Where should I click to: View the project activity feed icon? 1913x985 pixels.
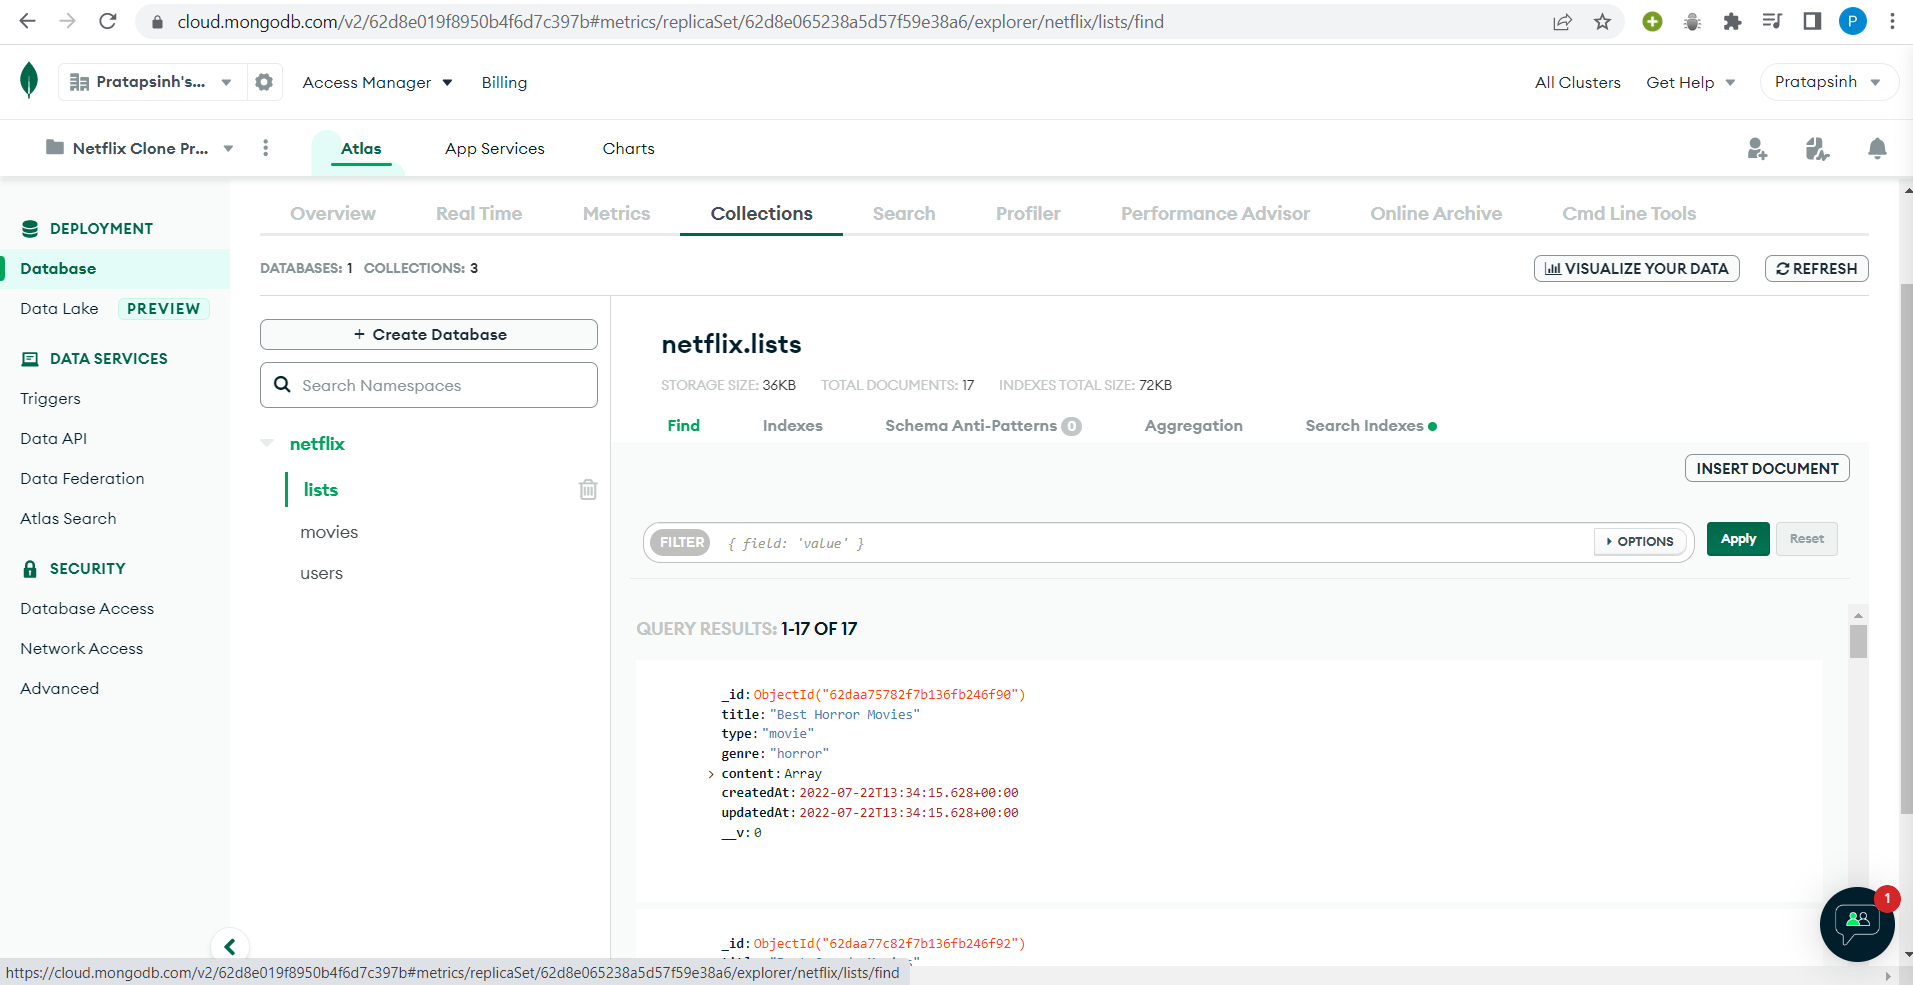[1817, 148]
